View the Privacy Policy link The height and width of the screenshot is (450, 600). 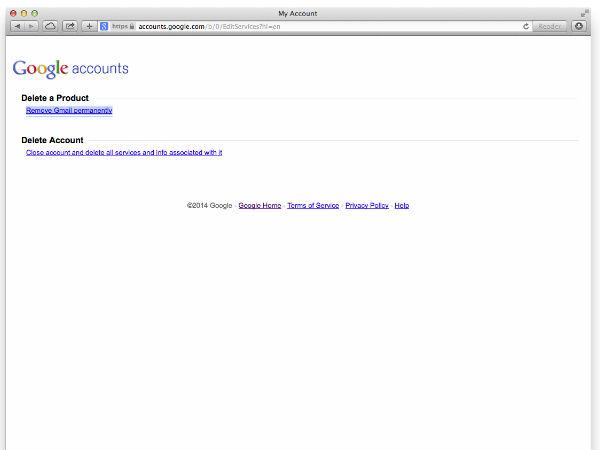pos(367,206)
